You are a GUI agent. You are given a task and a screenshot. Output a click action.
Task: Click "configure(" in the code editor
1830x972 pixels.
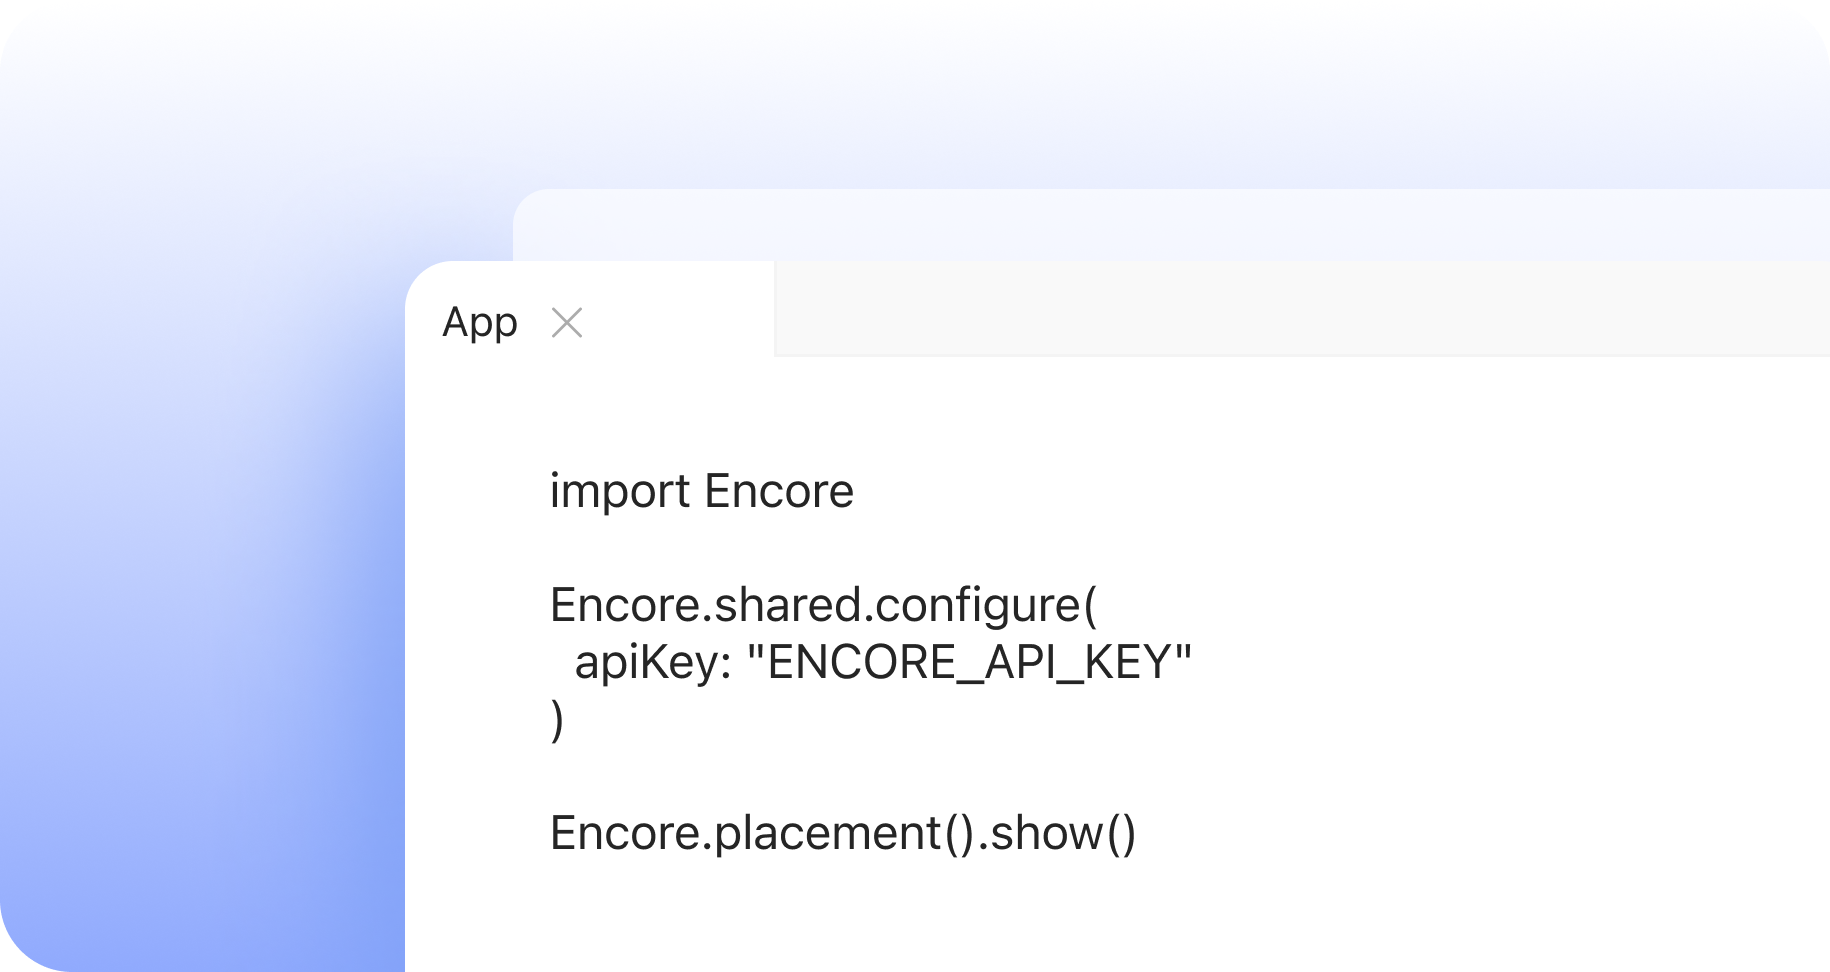point(986,605)
